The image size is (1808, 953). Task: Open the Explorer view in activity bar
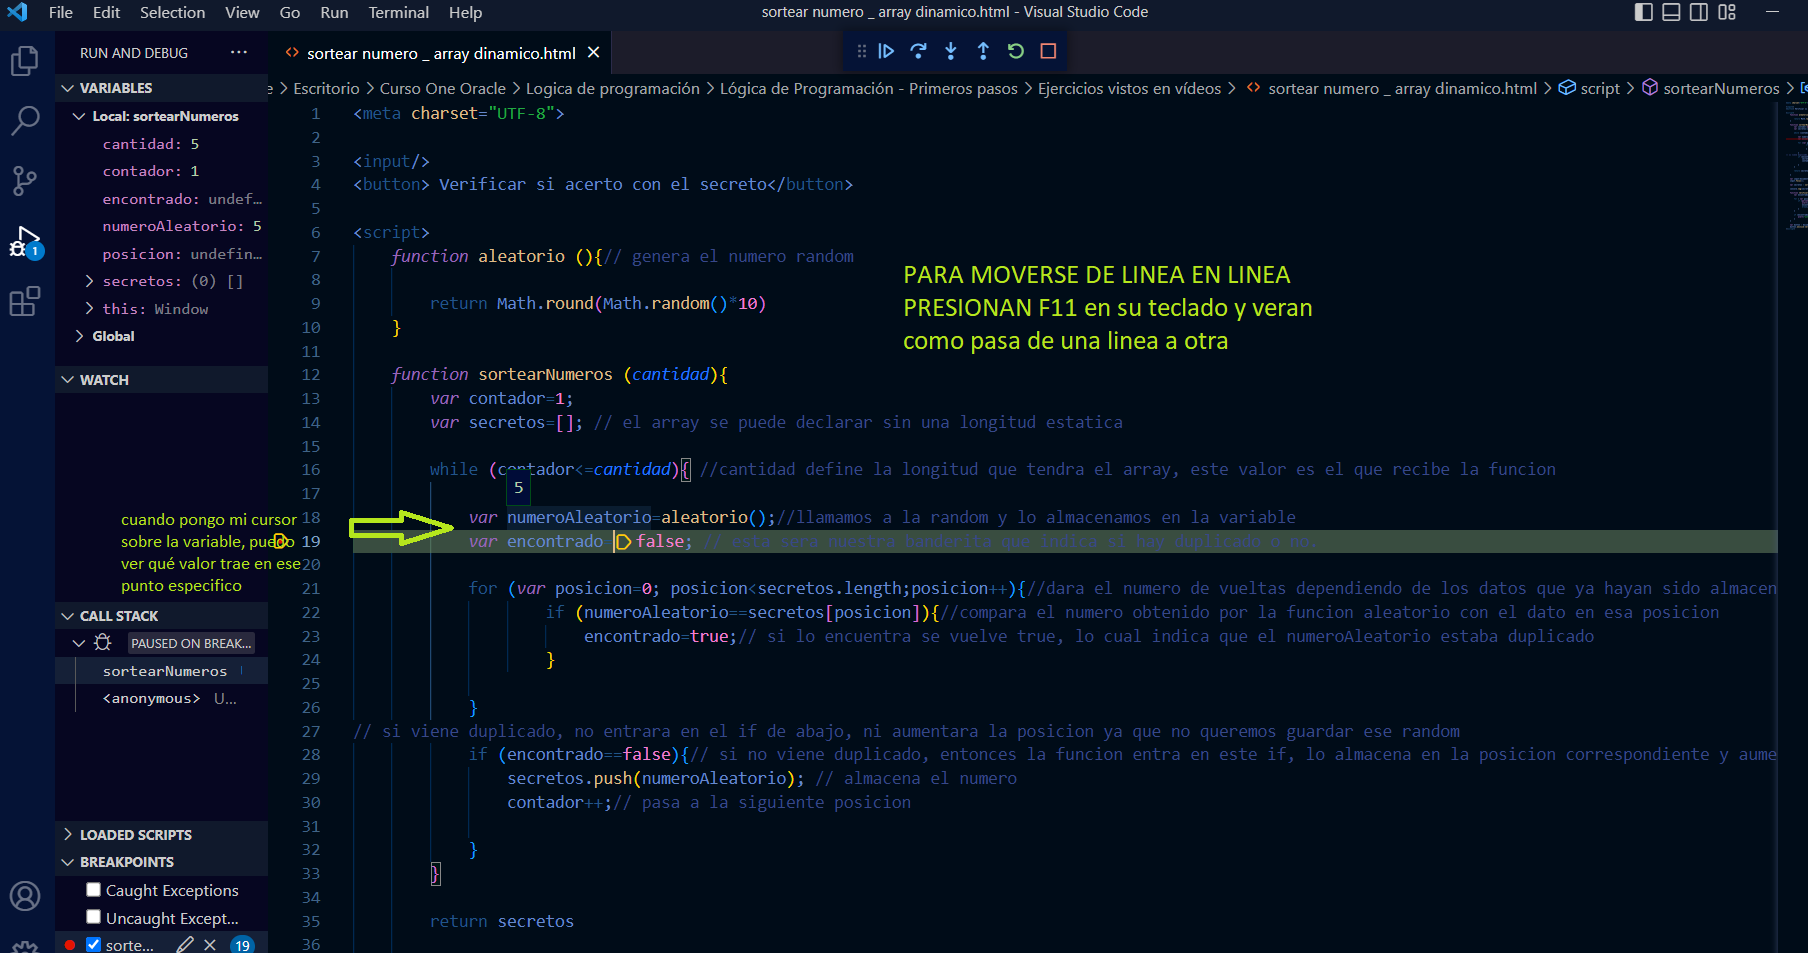point(24,62)
